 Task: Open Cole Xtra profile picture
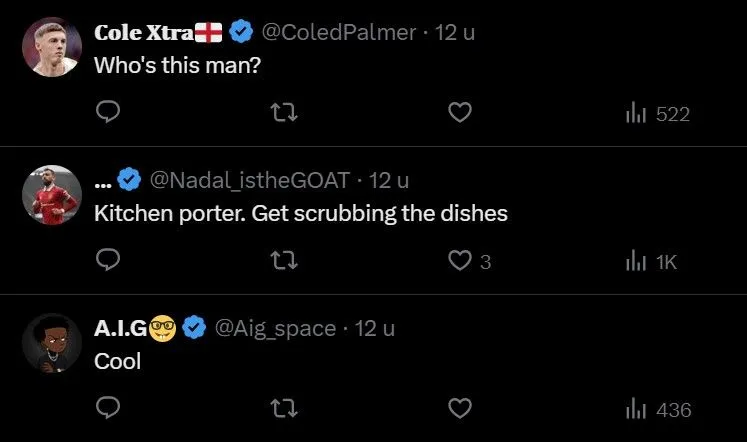pos(50,46)
